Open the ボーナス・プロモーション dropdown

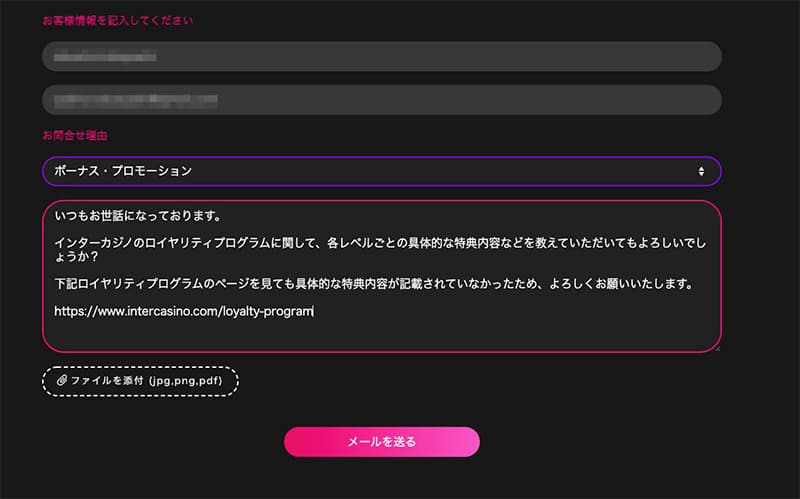point(382,171)
